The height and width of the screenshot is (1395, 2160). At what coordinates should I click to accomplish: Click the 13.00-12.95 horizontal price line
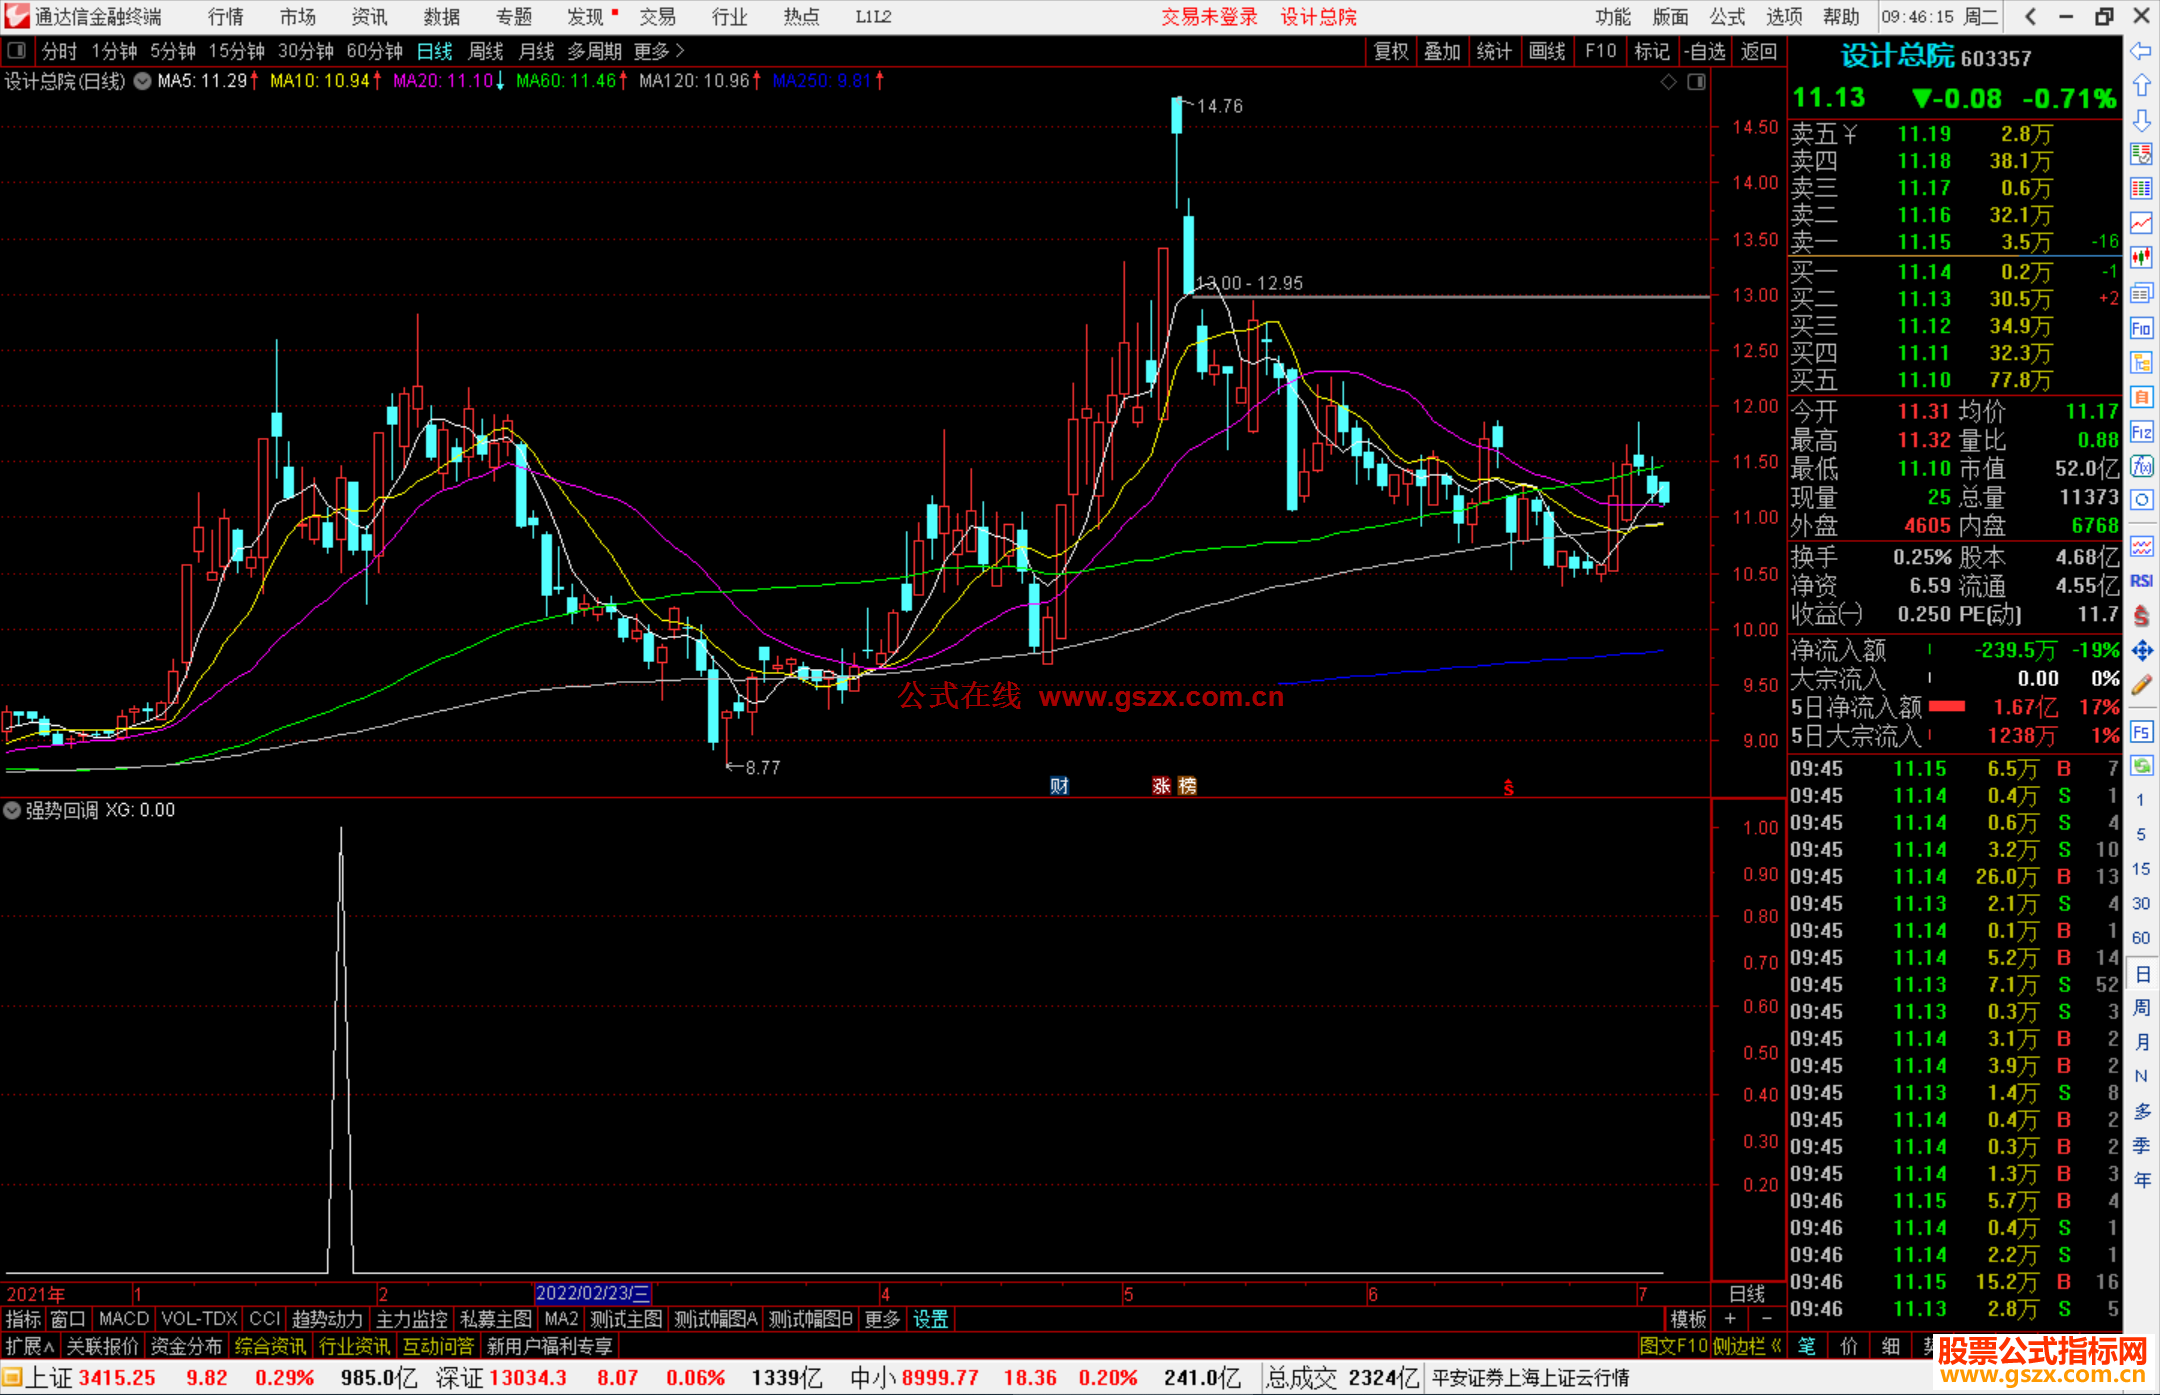(1450, 296)
